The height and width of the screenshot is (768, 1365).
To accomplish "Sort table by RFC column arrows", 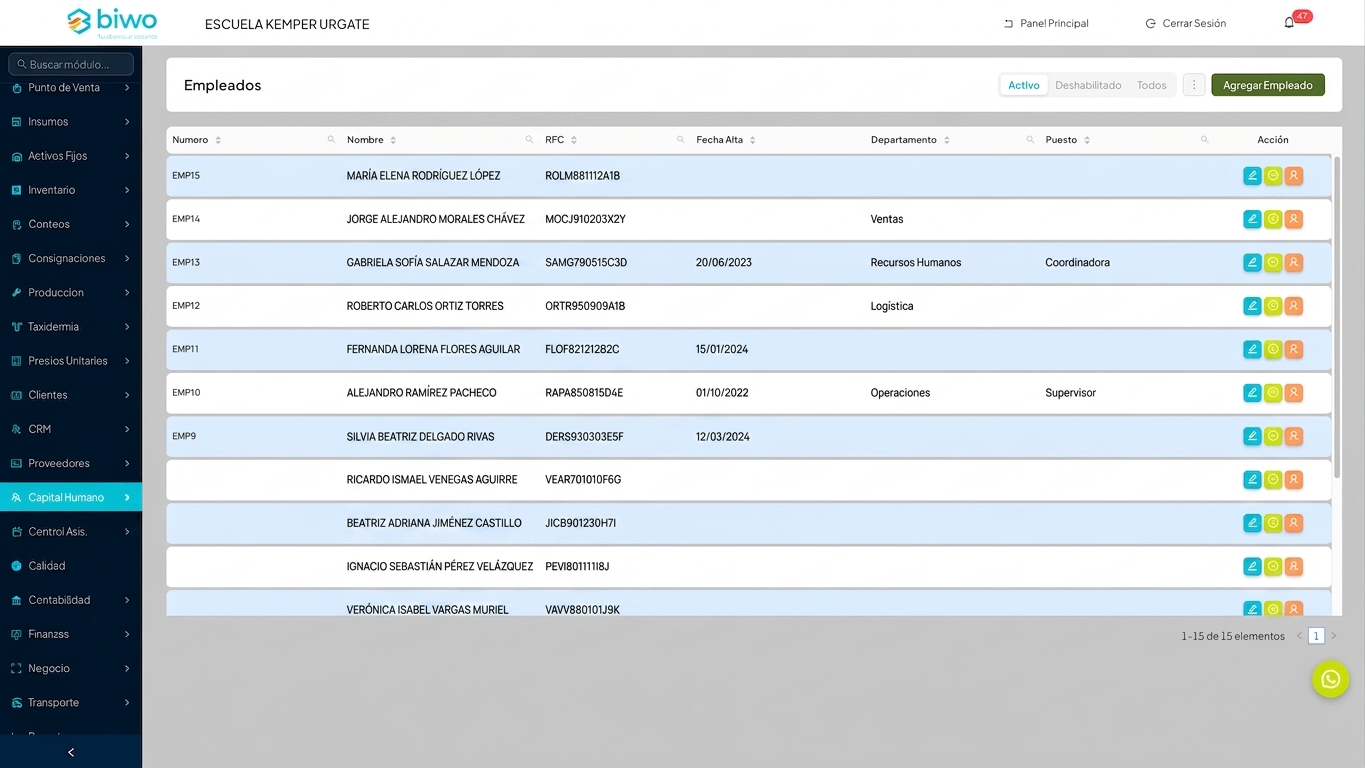I will (574, 140).
